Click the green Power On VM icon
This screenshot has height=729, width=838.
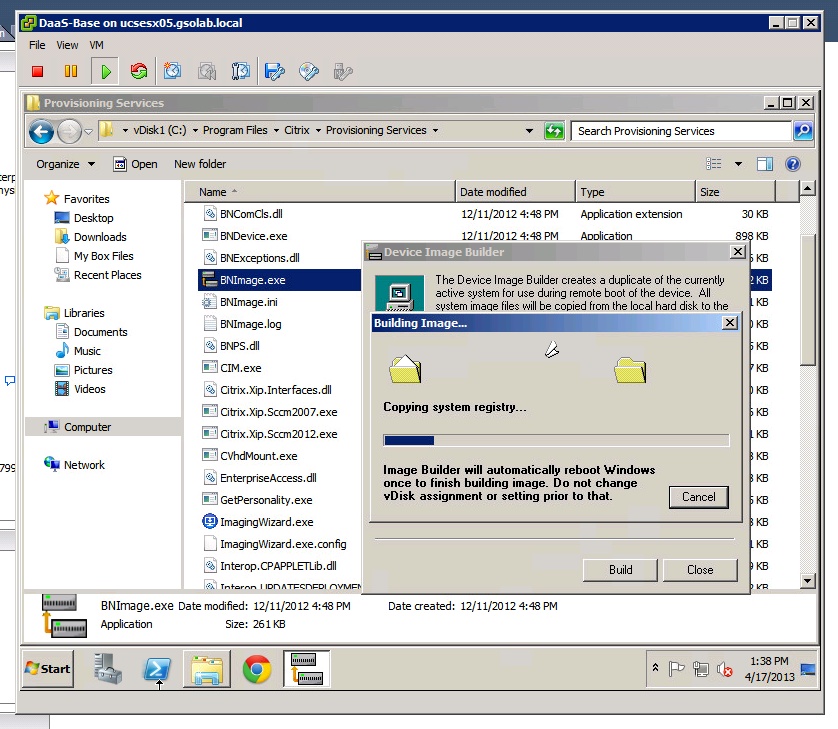[x=105, y=71]
